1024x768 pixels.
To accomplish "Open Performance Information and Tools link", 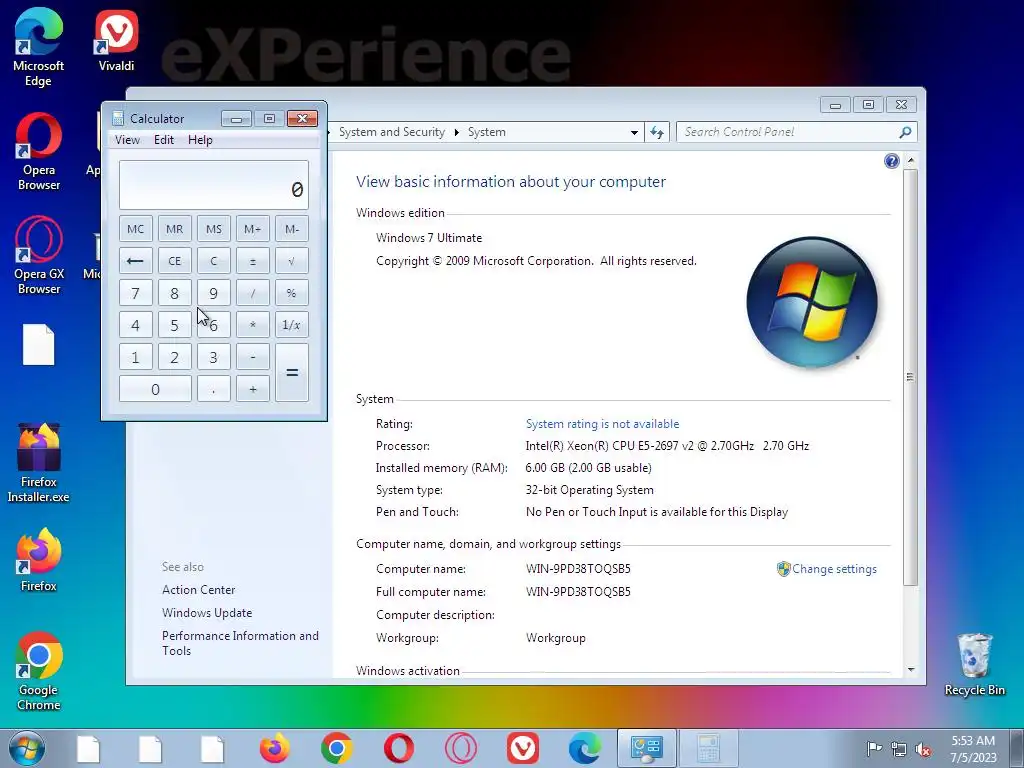I will click(240, 643).
